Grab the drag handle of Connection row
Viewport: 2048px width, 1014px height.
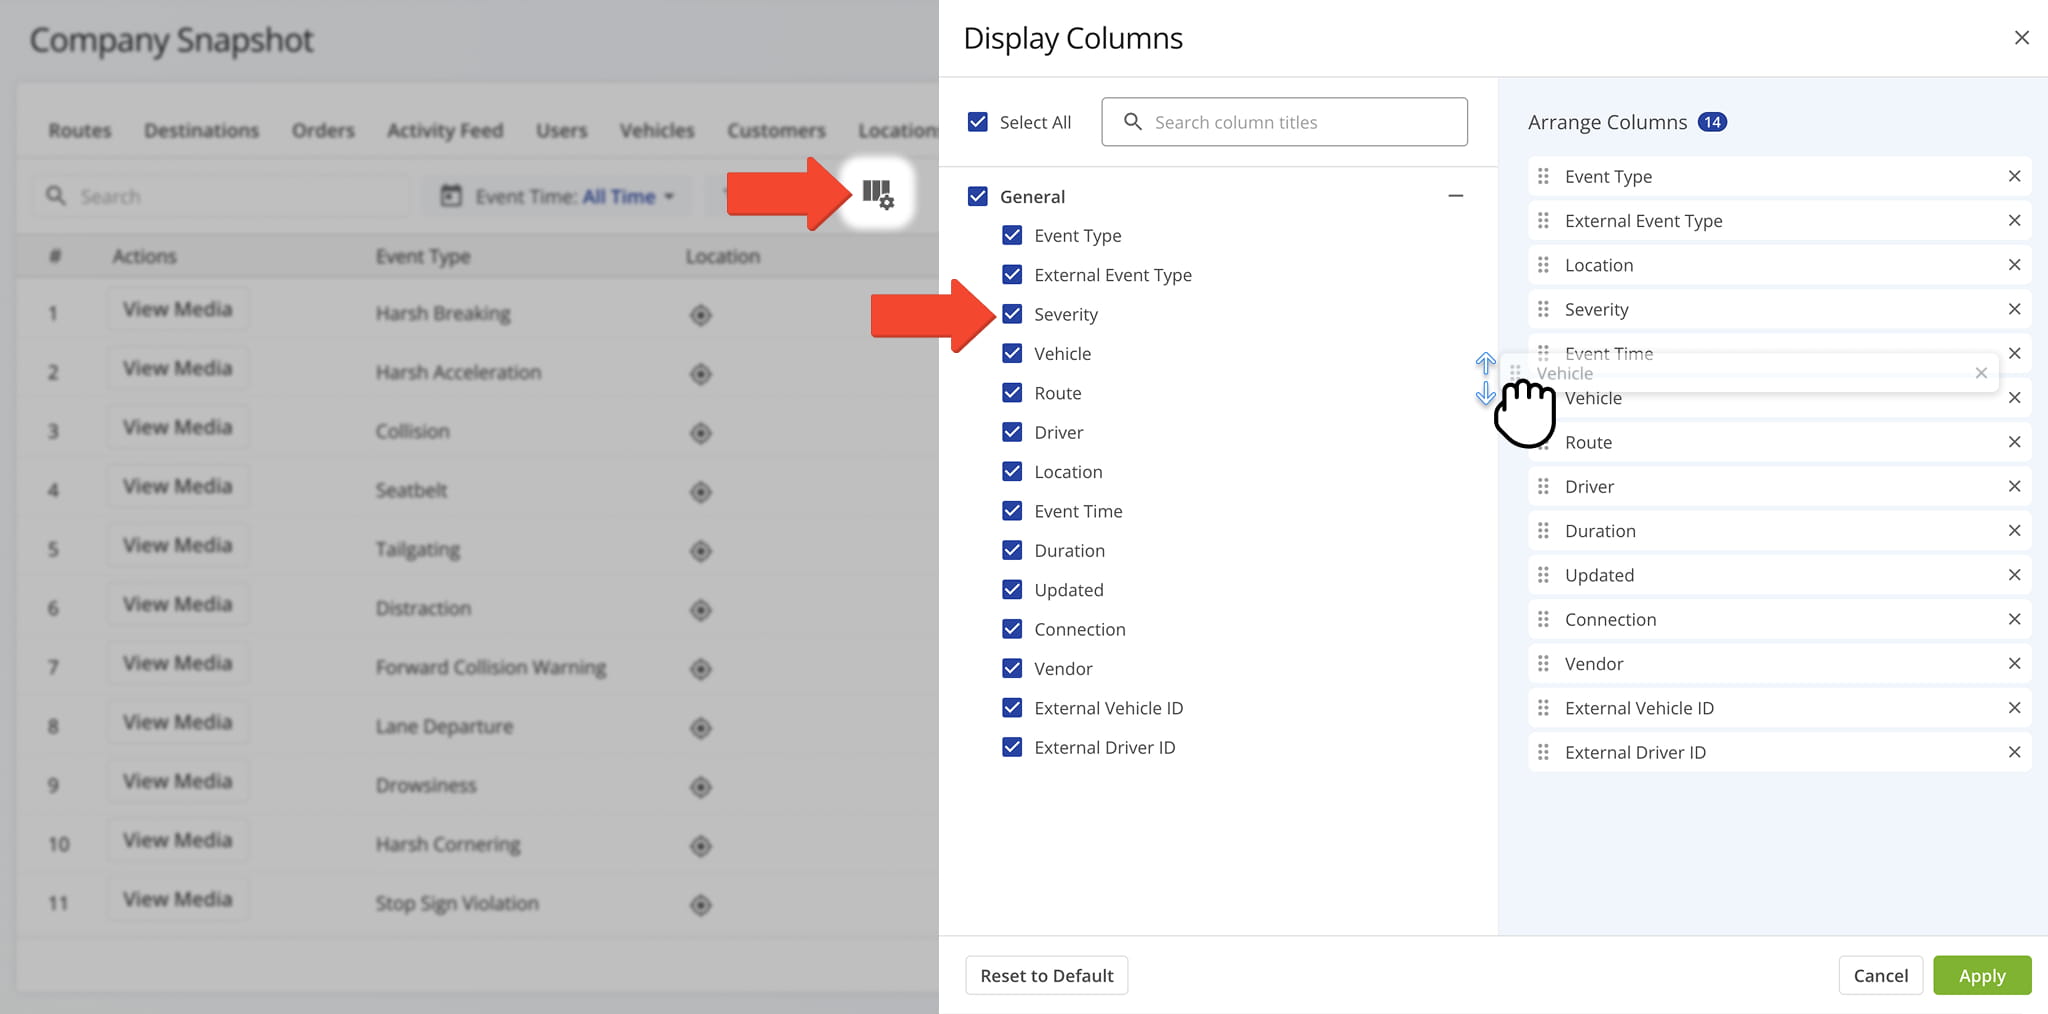pyautogui.click(x=1543, y=619)
